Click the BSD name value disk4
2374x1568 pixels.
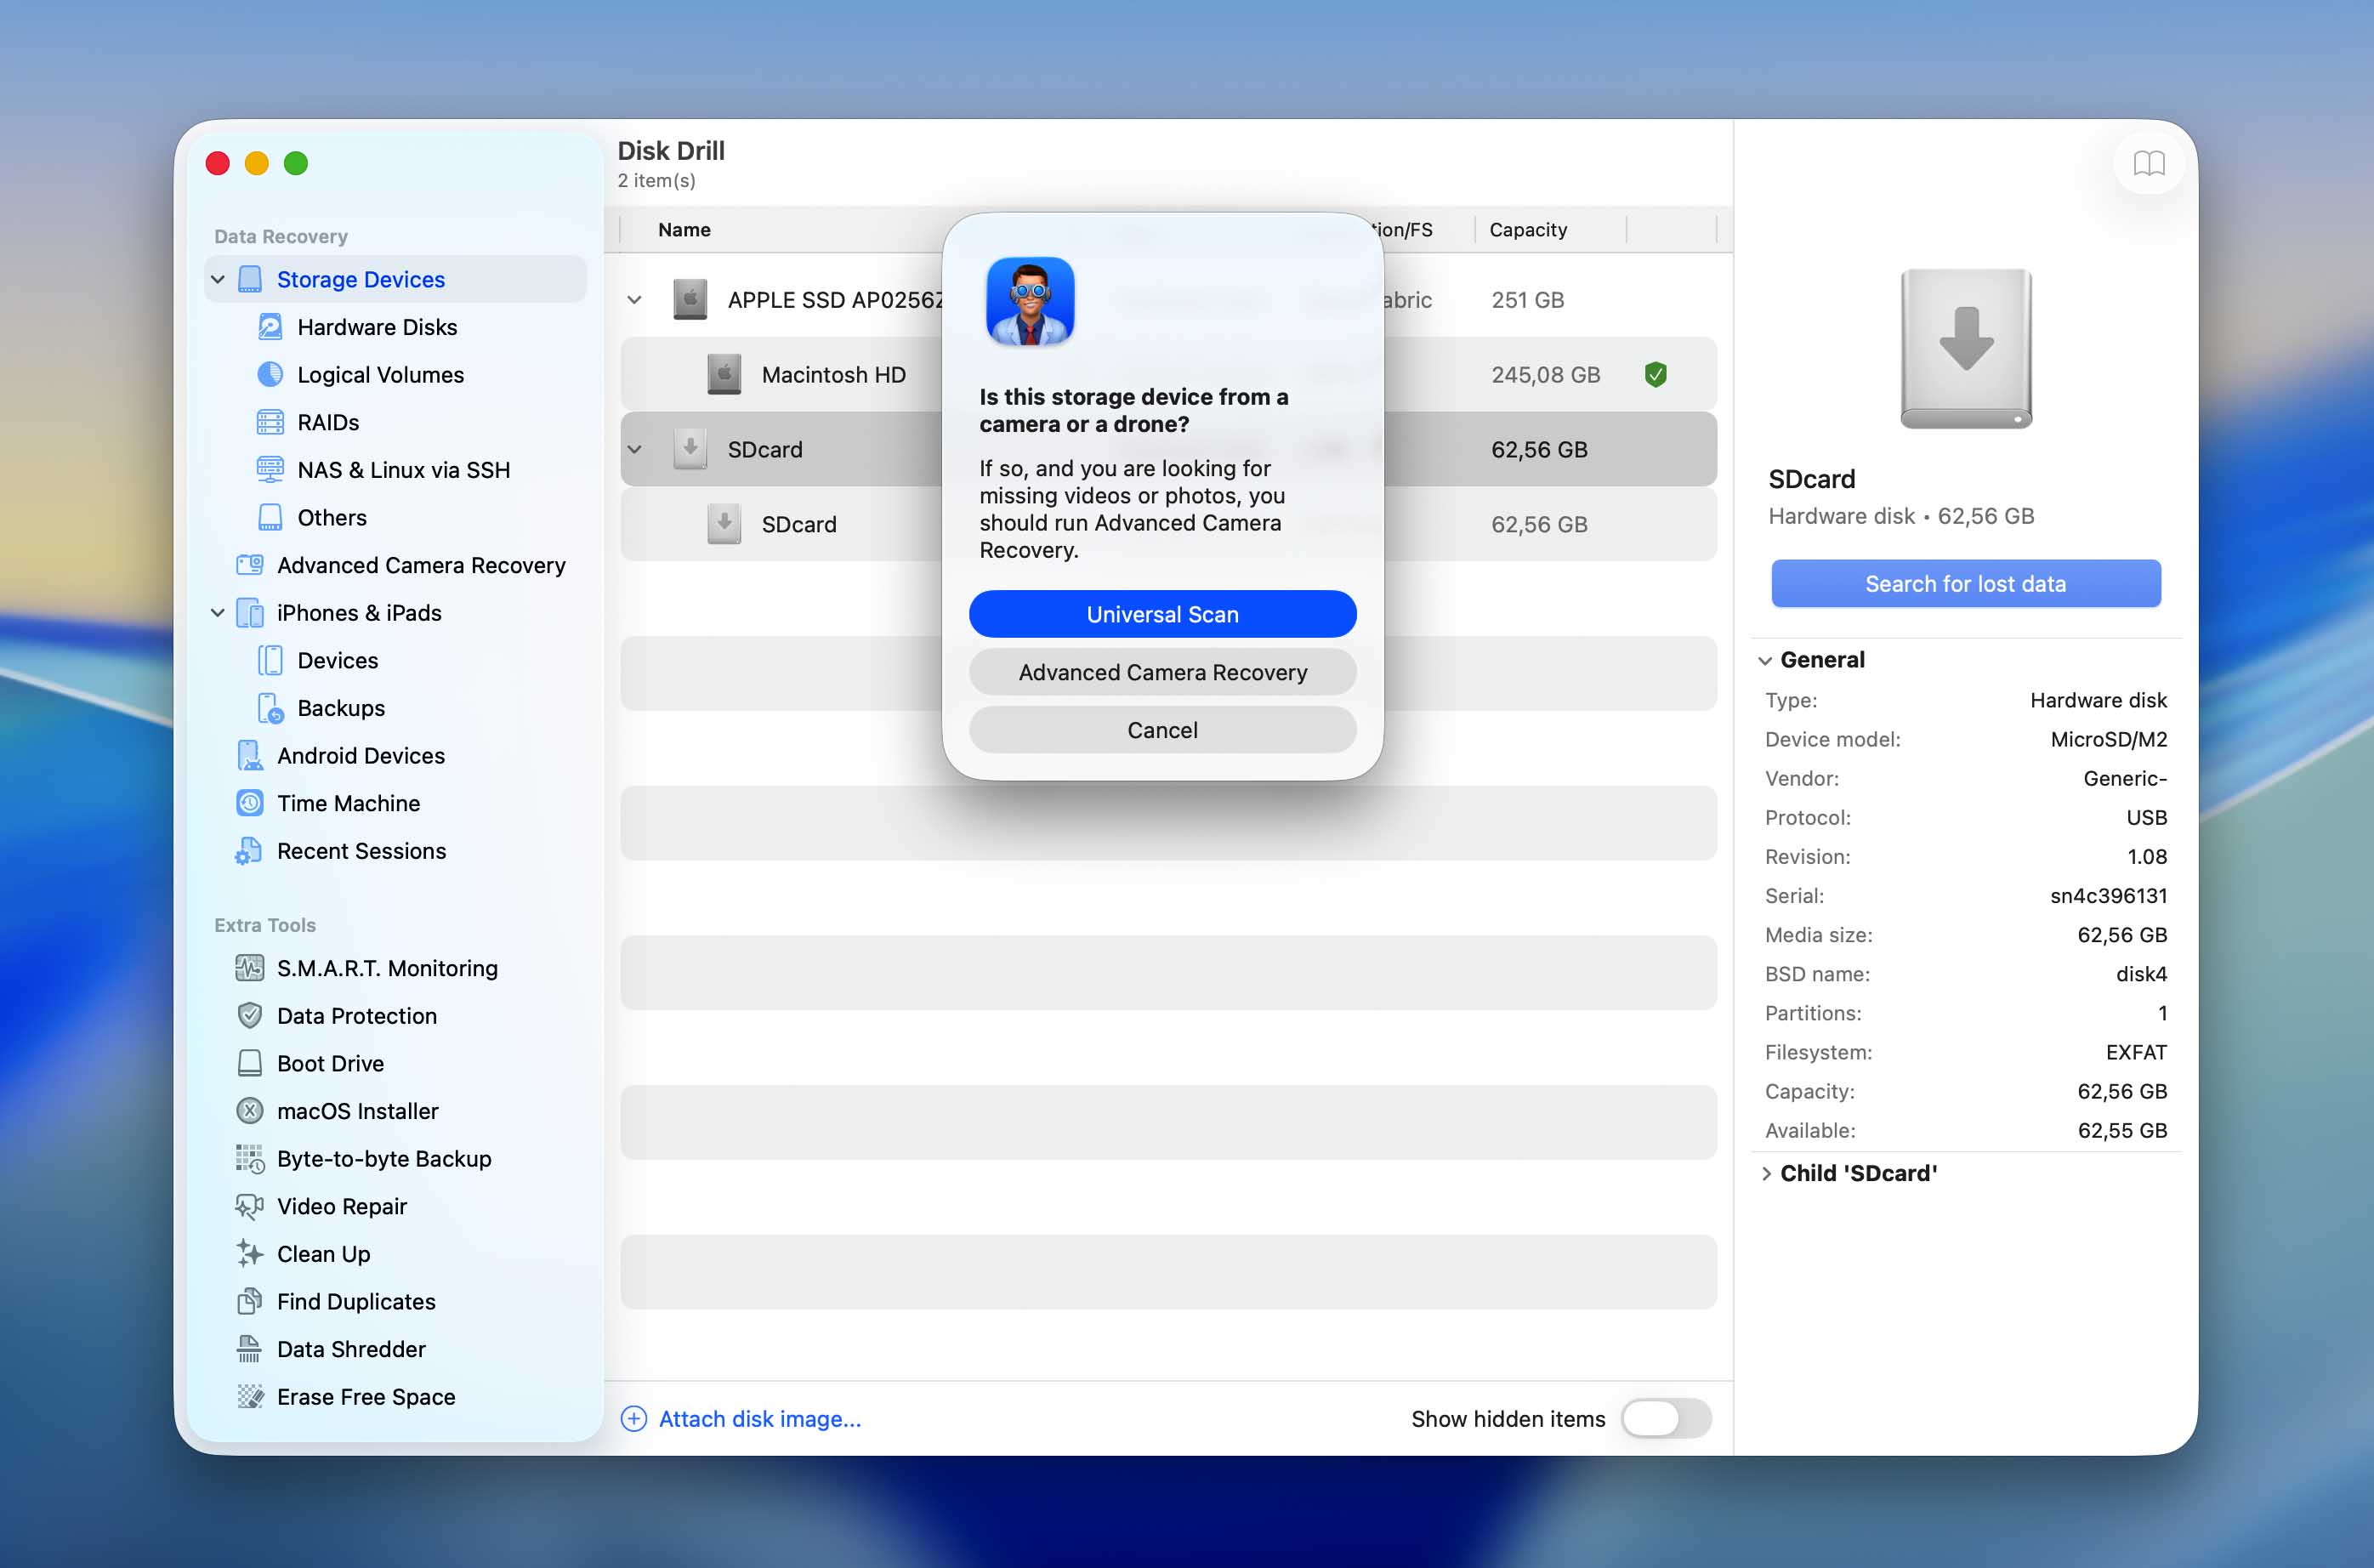[x=2141, y=974]
